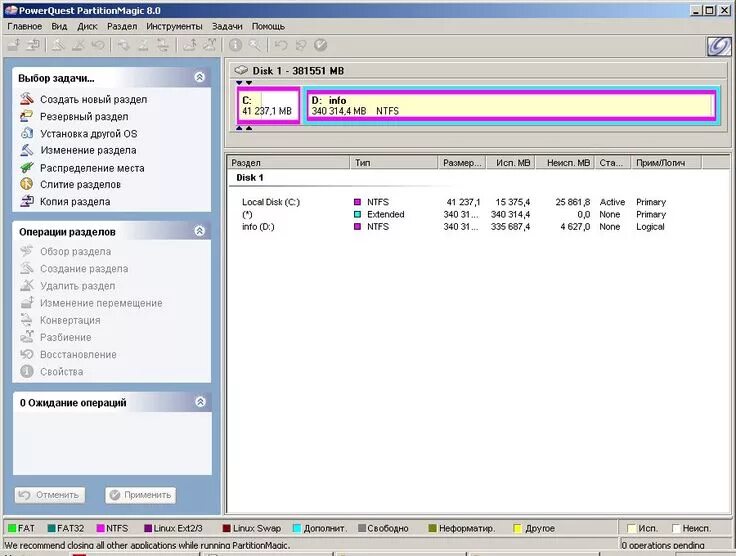
Task: Open the Вид menu
Action: pyautogui.click(x=59, y=26)
